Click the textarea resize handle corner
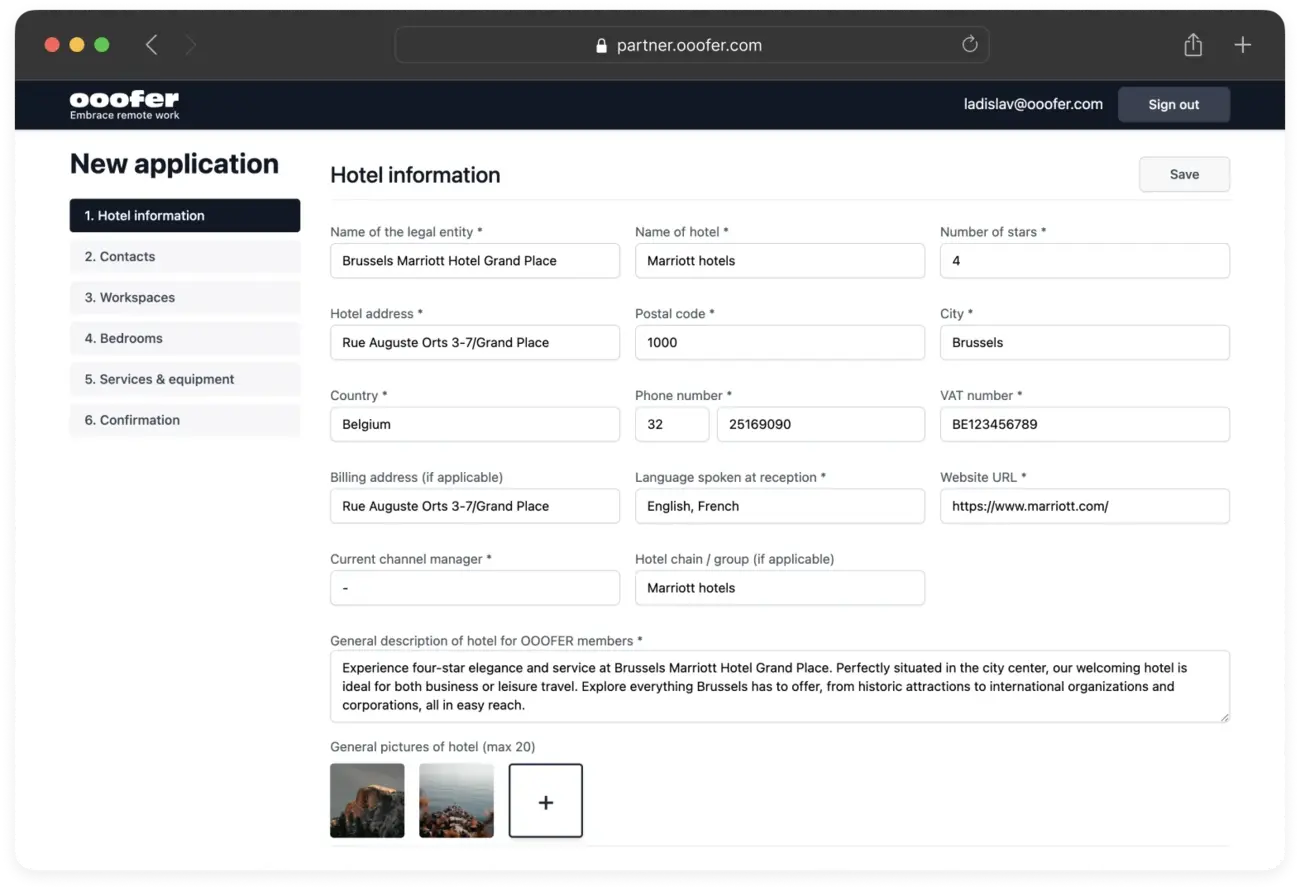 [1223, 716]
